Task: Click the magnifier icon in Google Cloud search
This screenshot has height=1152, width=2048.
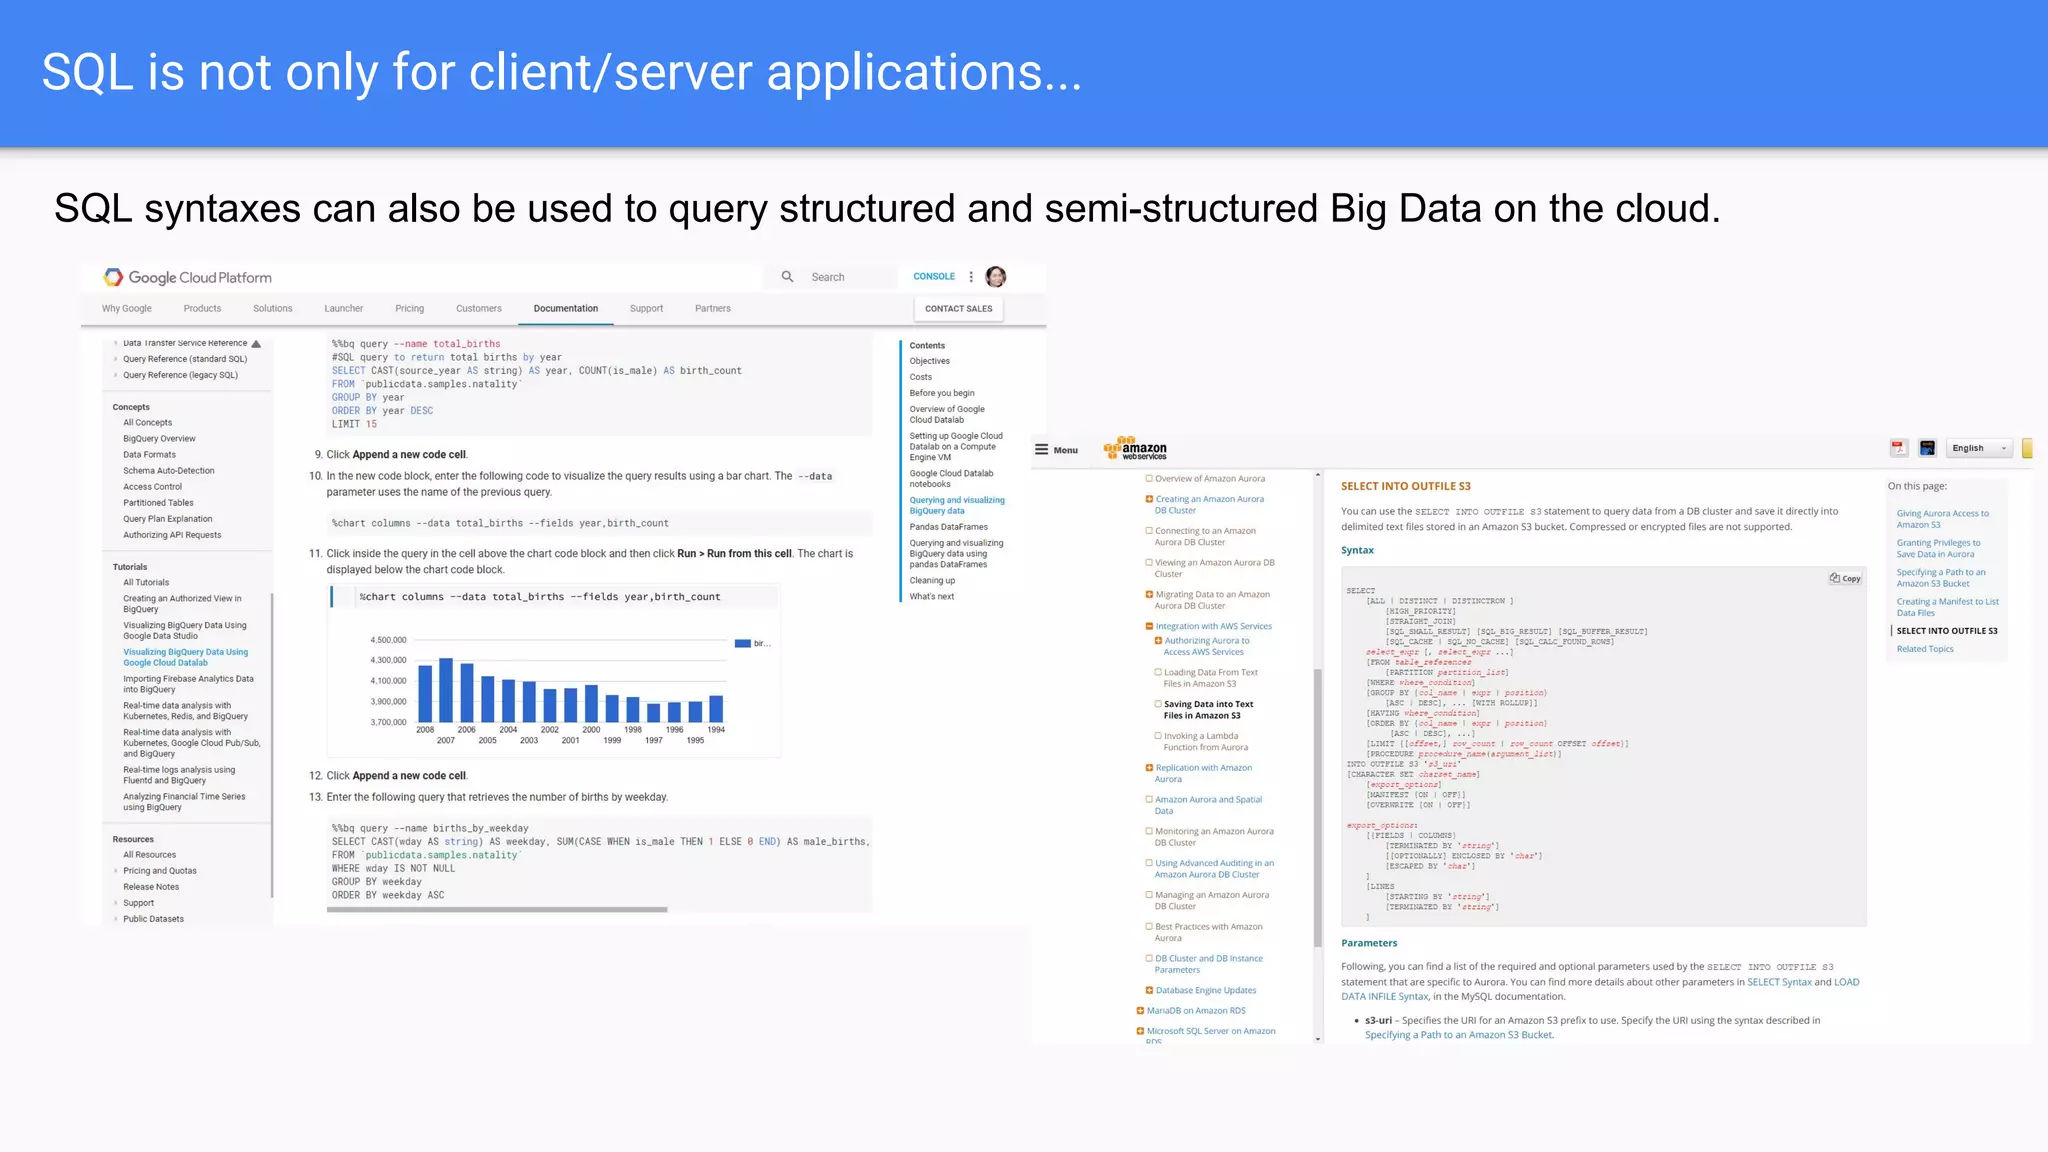Action: [x=788, y=277]
